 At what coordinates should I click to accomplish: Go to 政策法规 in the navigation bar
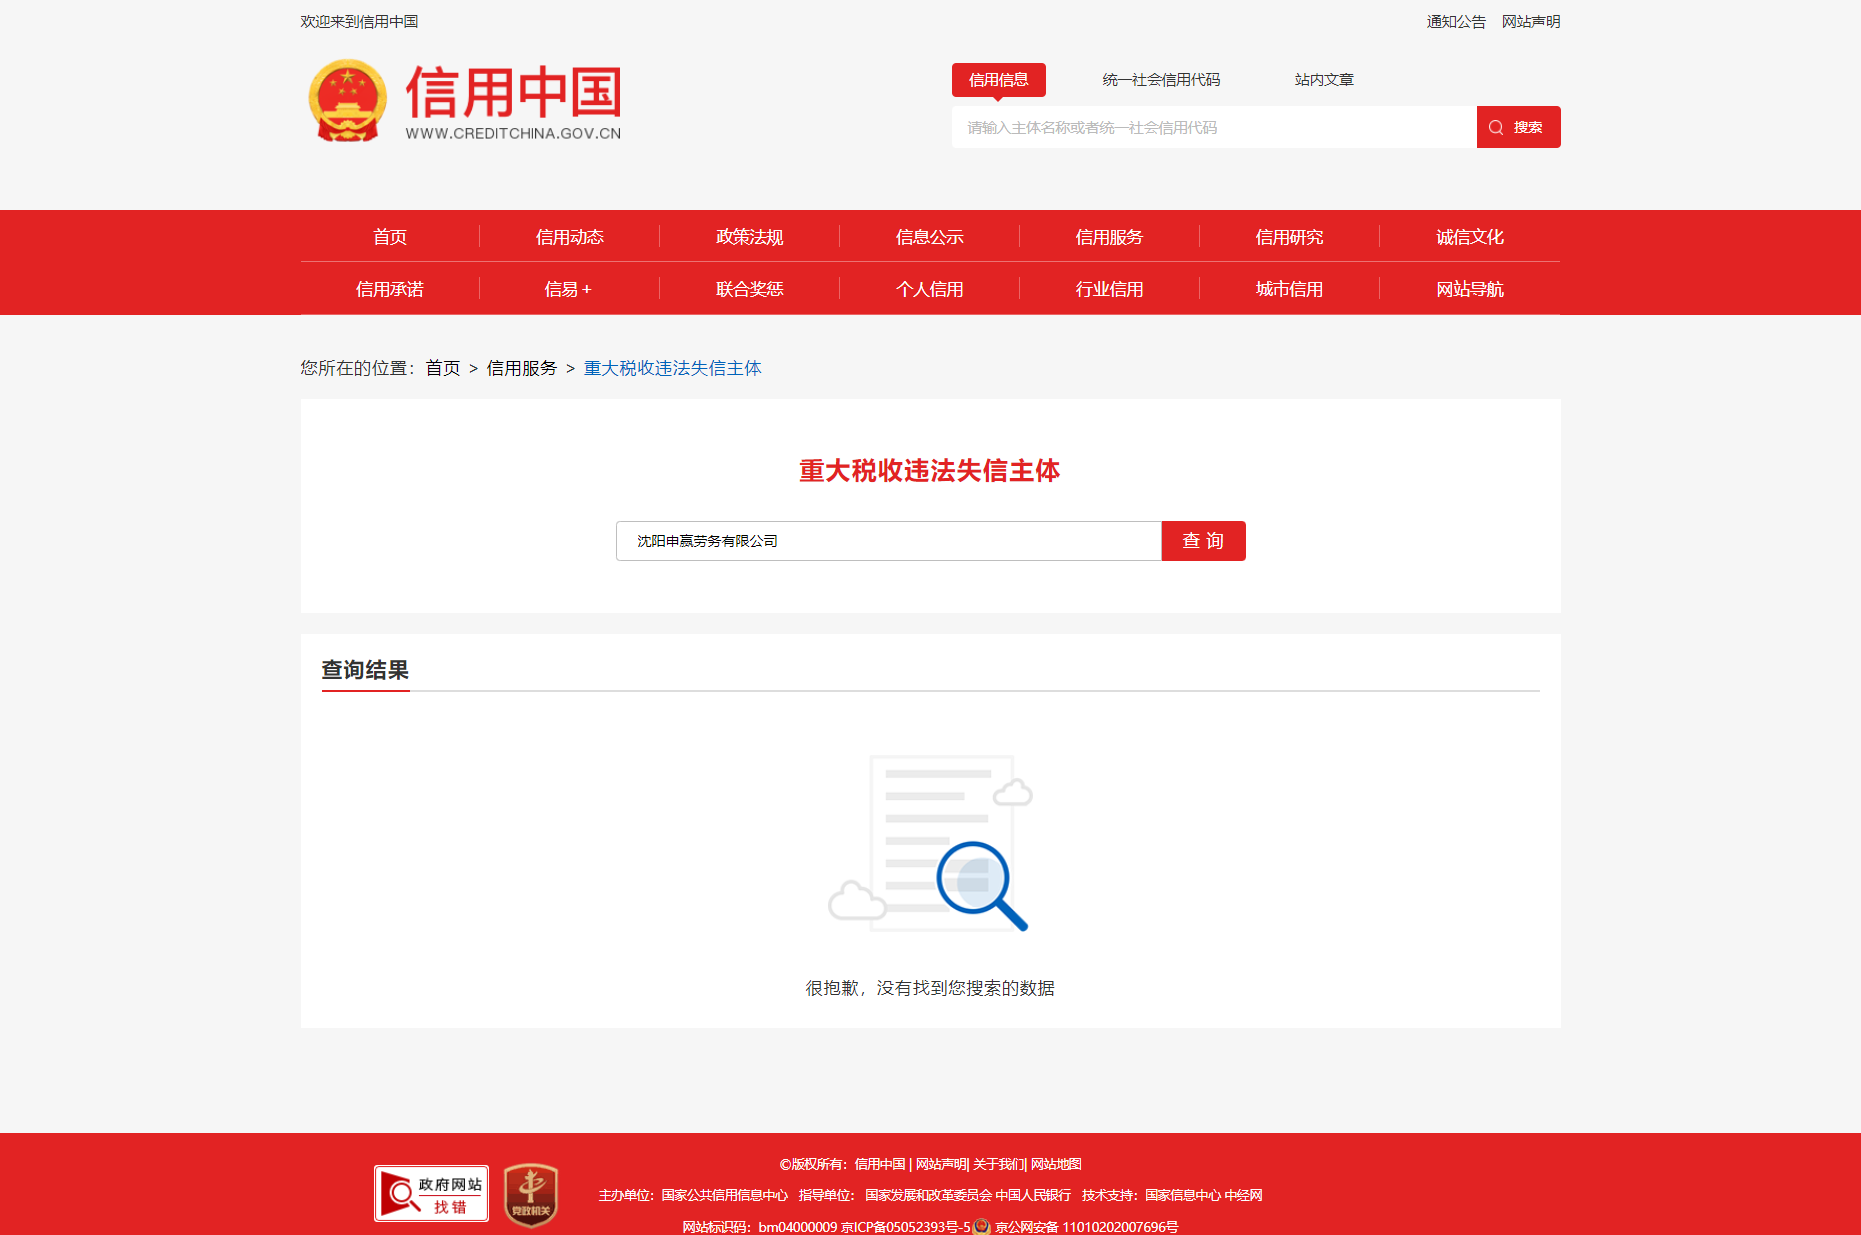(750, 237)
